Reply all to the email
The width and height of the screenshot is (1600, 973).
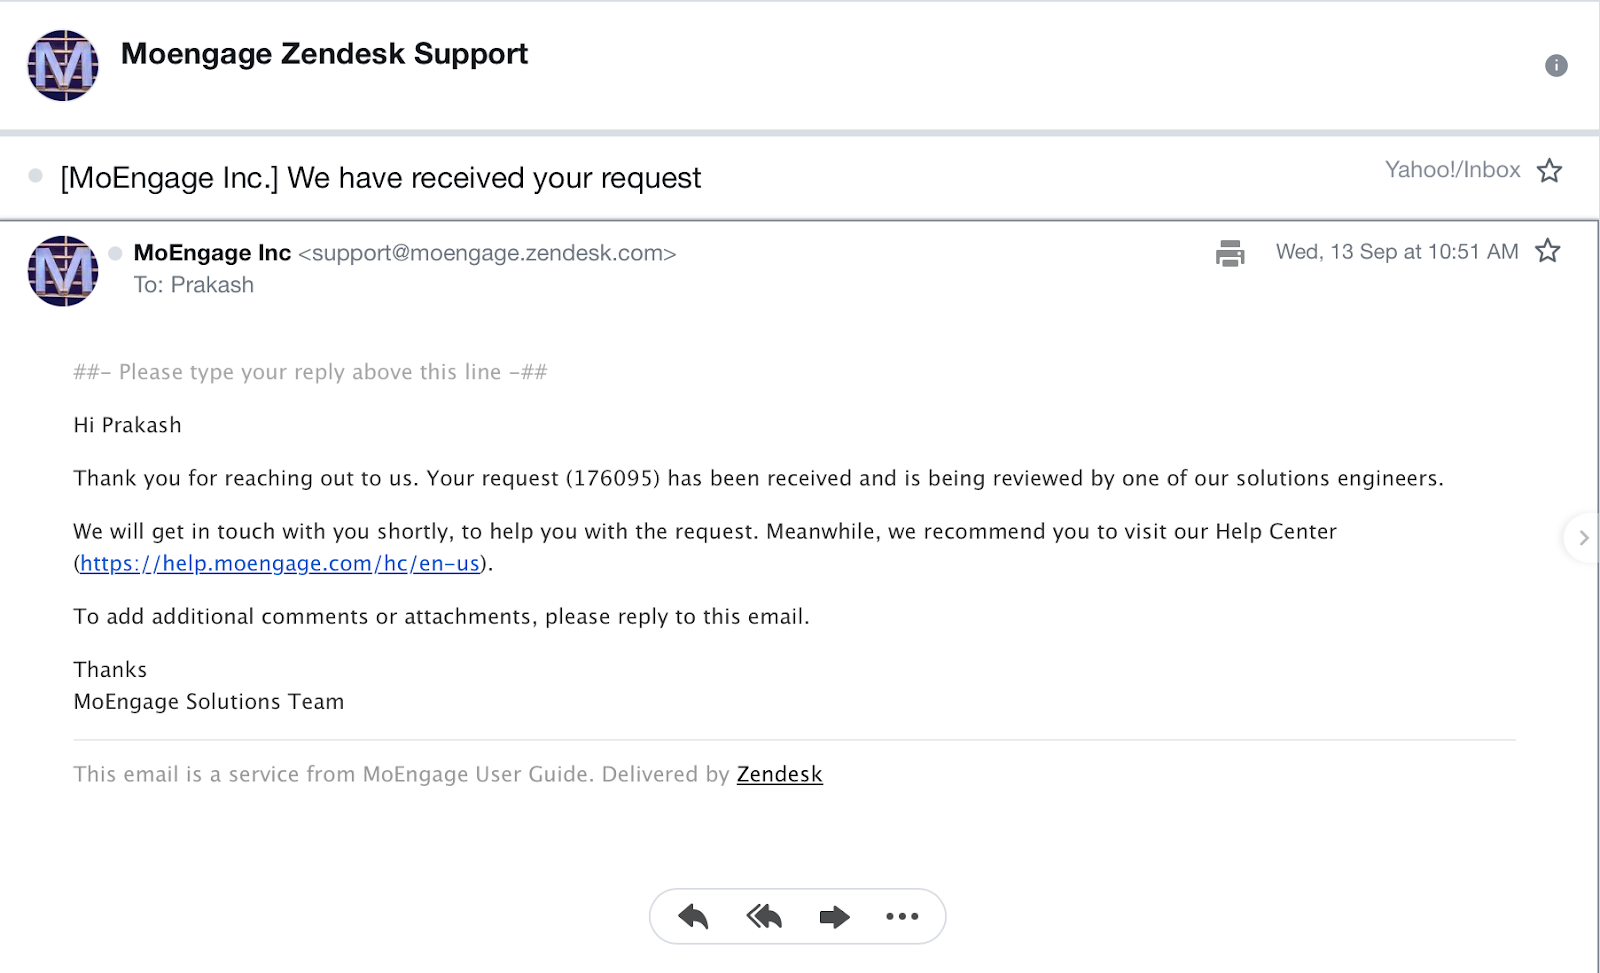click(764, 916)
